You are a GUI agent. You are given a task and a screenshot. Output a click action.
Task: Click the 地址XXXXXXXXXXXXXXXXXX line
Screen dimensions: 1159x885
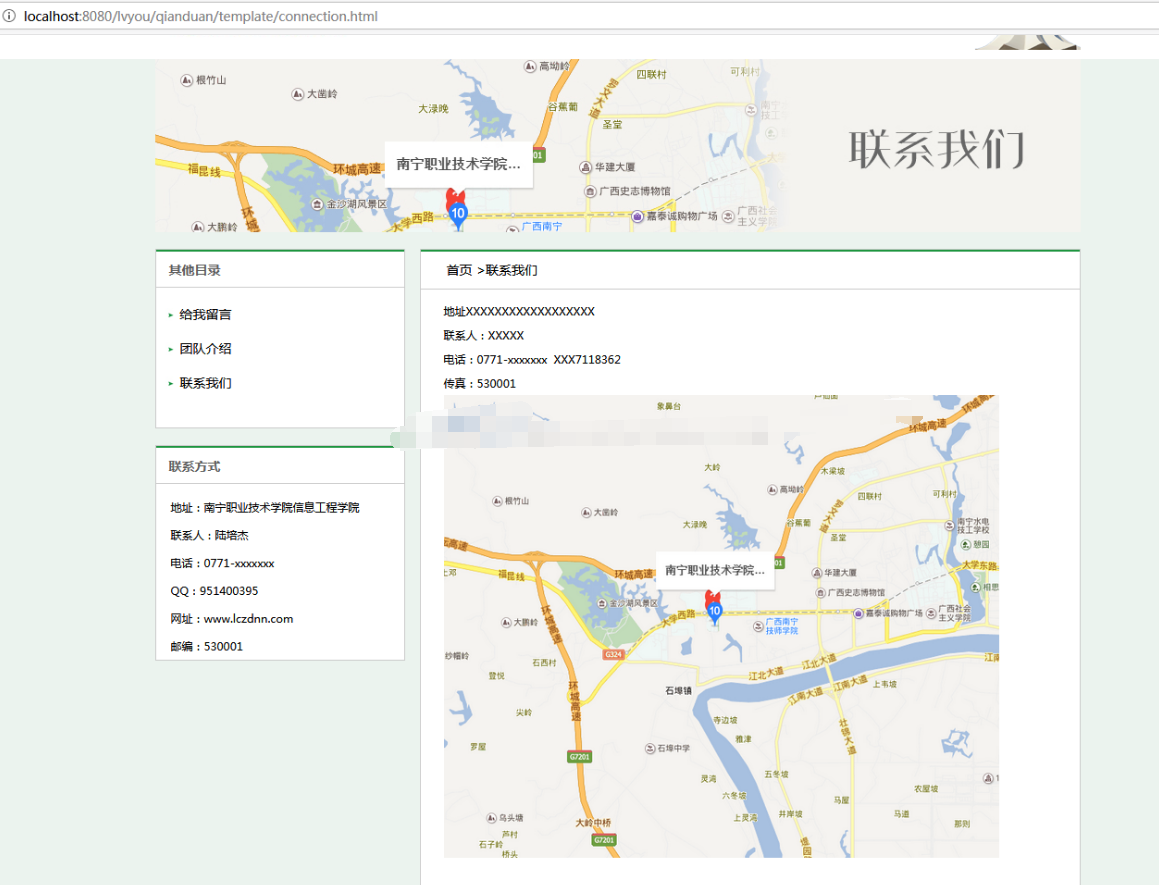(519, 311)
